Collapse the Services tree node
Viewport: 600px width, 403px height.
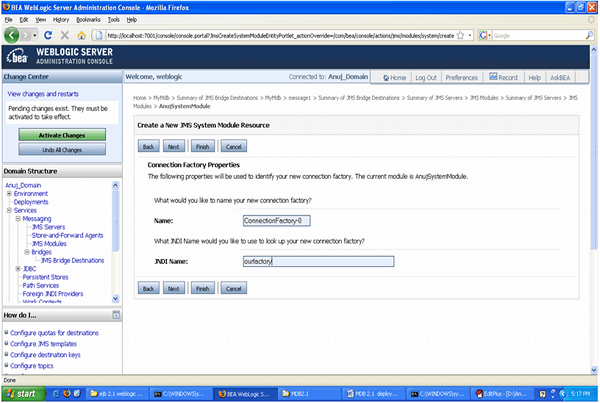pyautogui.click(x=9, y=210)
